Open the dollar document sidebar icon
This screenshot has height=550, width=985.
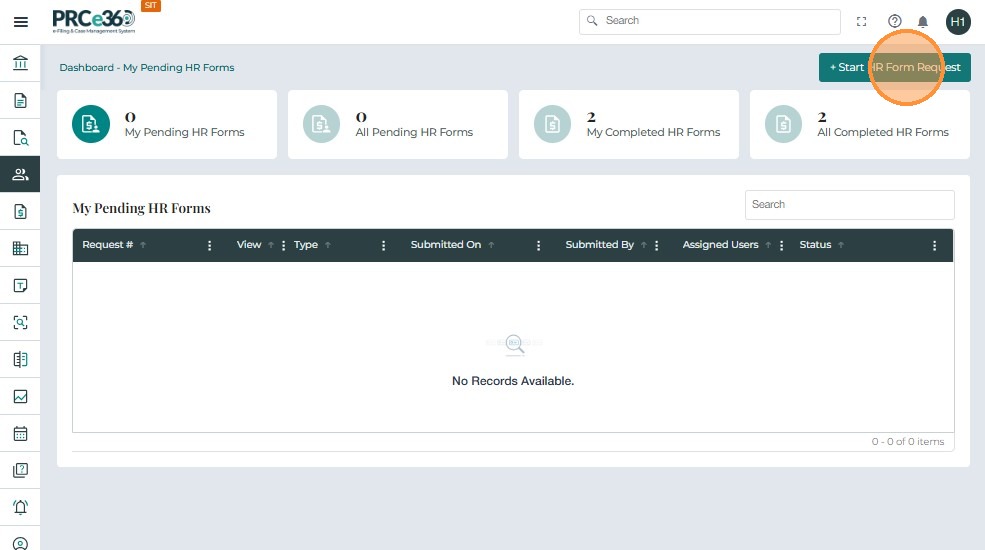click(20, 212)
